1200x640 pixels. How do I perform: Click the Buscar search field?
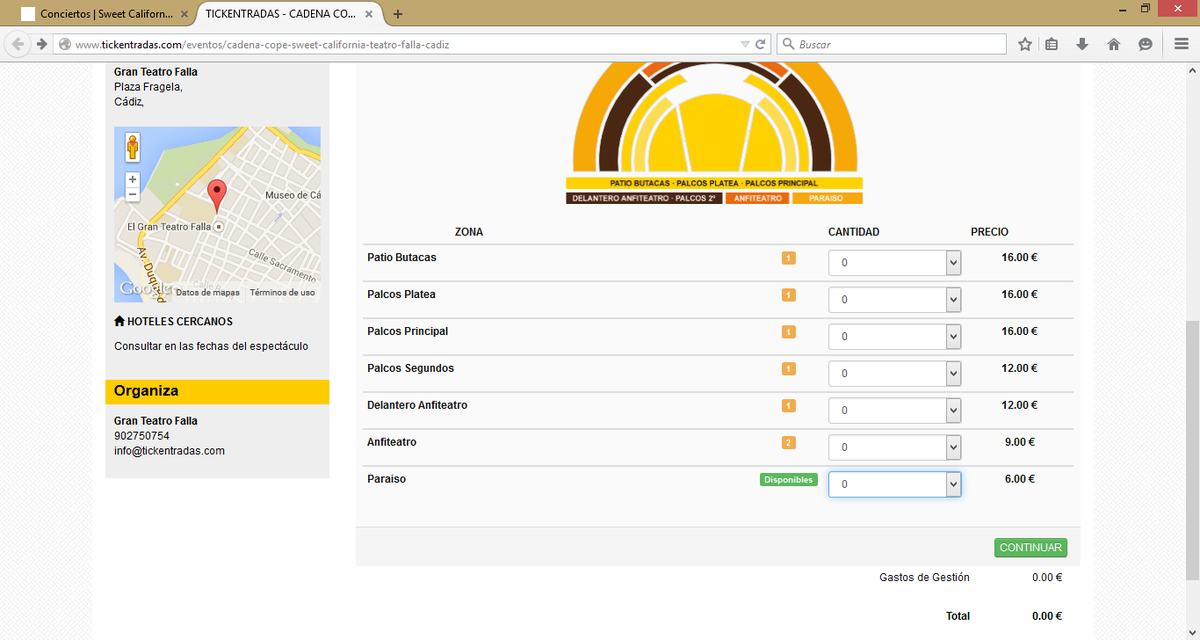click(x=891, y=44)
